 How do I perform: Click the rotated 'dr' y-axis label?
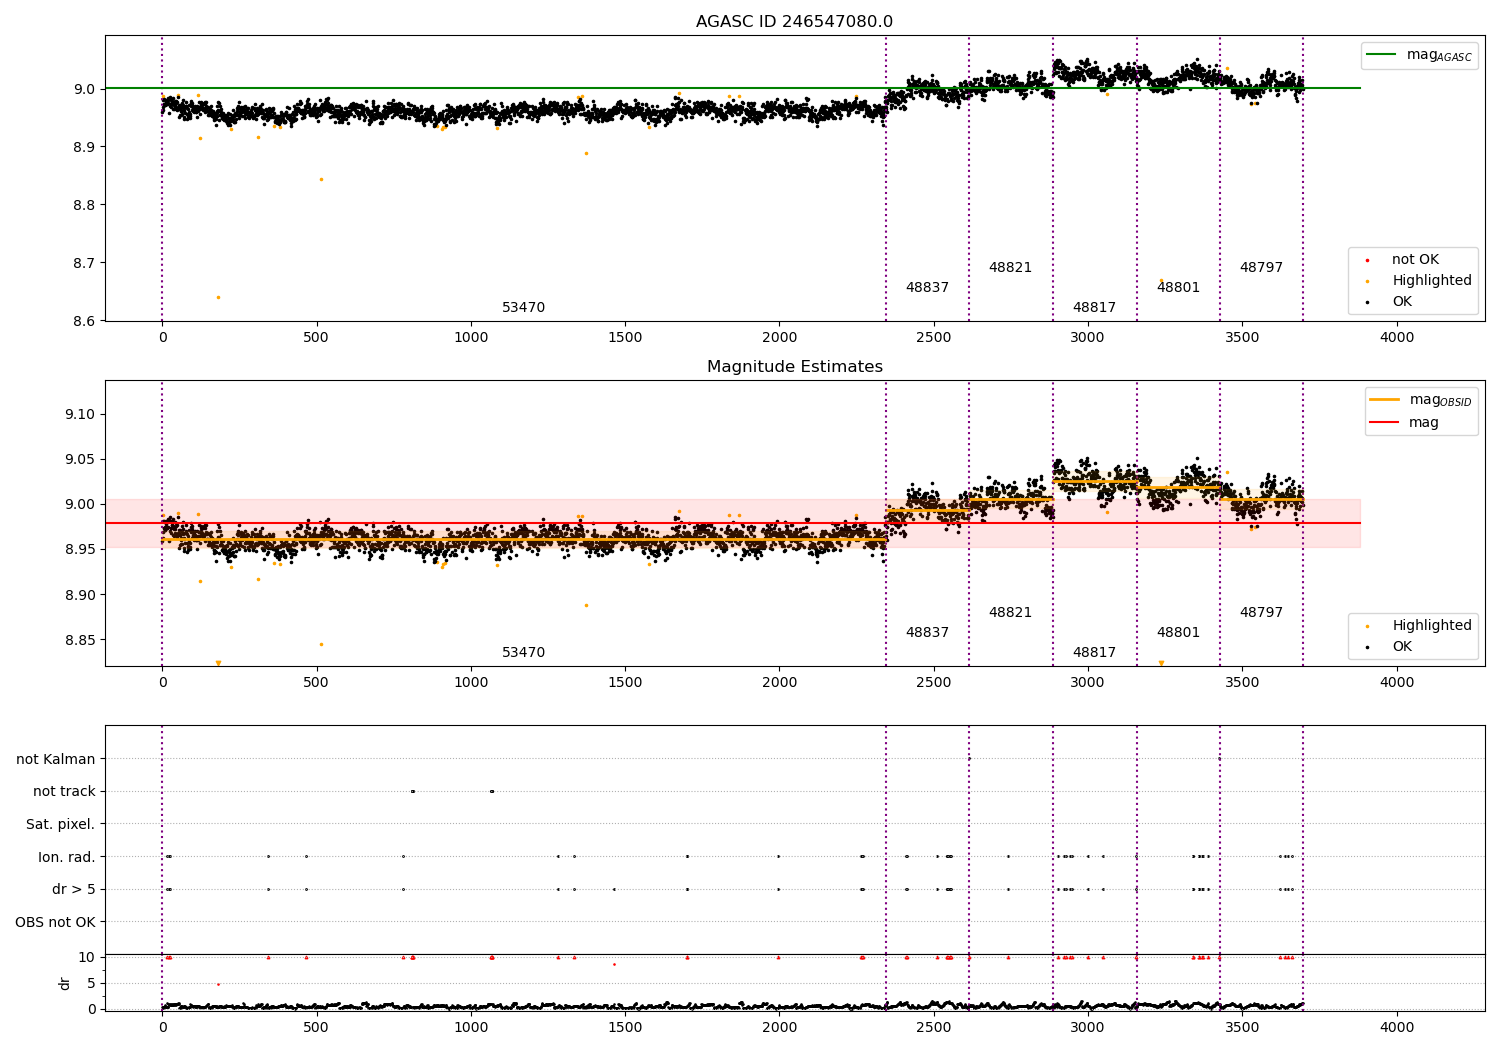click(65, 983)
